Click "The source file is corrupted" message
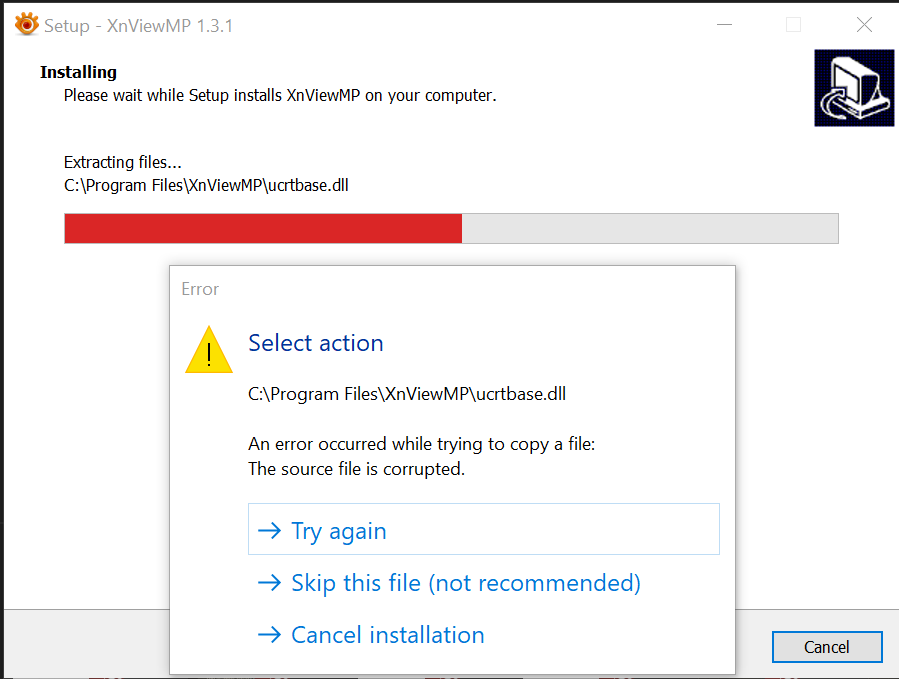Screen dimensions: 899x679 pyautogui.click(x=356, y=468)
